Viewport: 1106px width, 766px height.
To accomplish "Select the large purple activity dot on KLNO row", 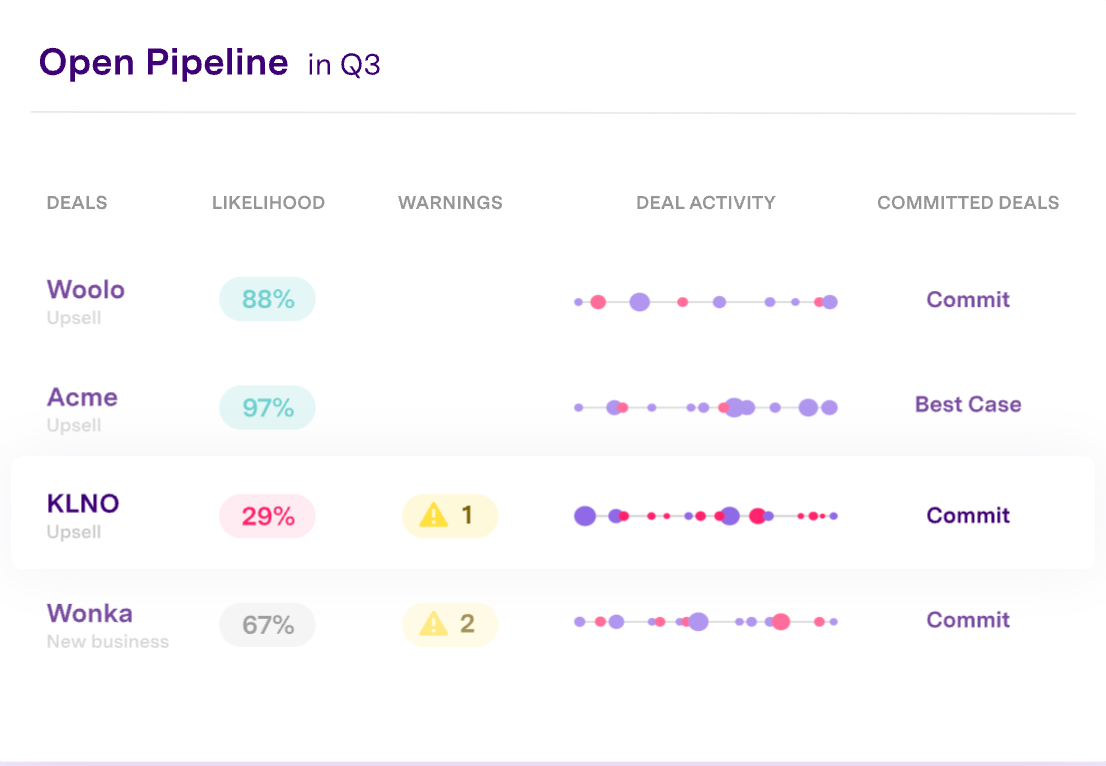I will 585,516.
